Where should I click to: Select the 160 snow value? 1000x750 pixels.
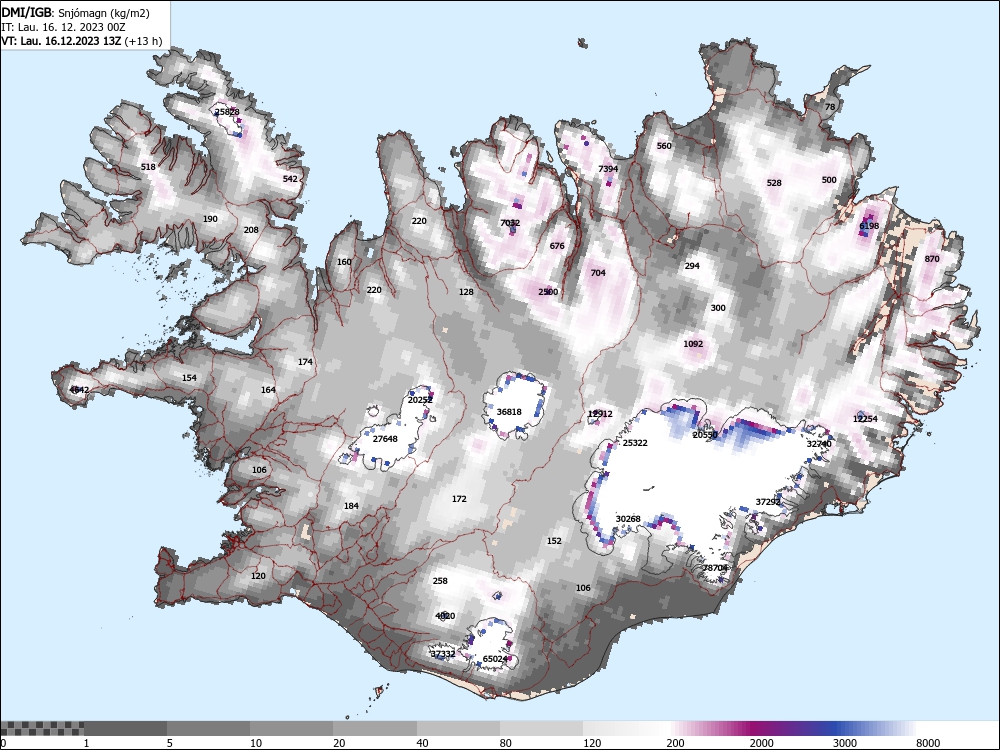point(344,262)
